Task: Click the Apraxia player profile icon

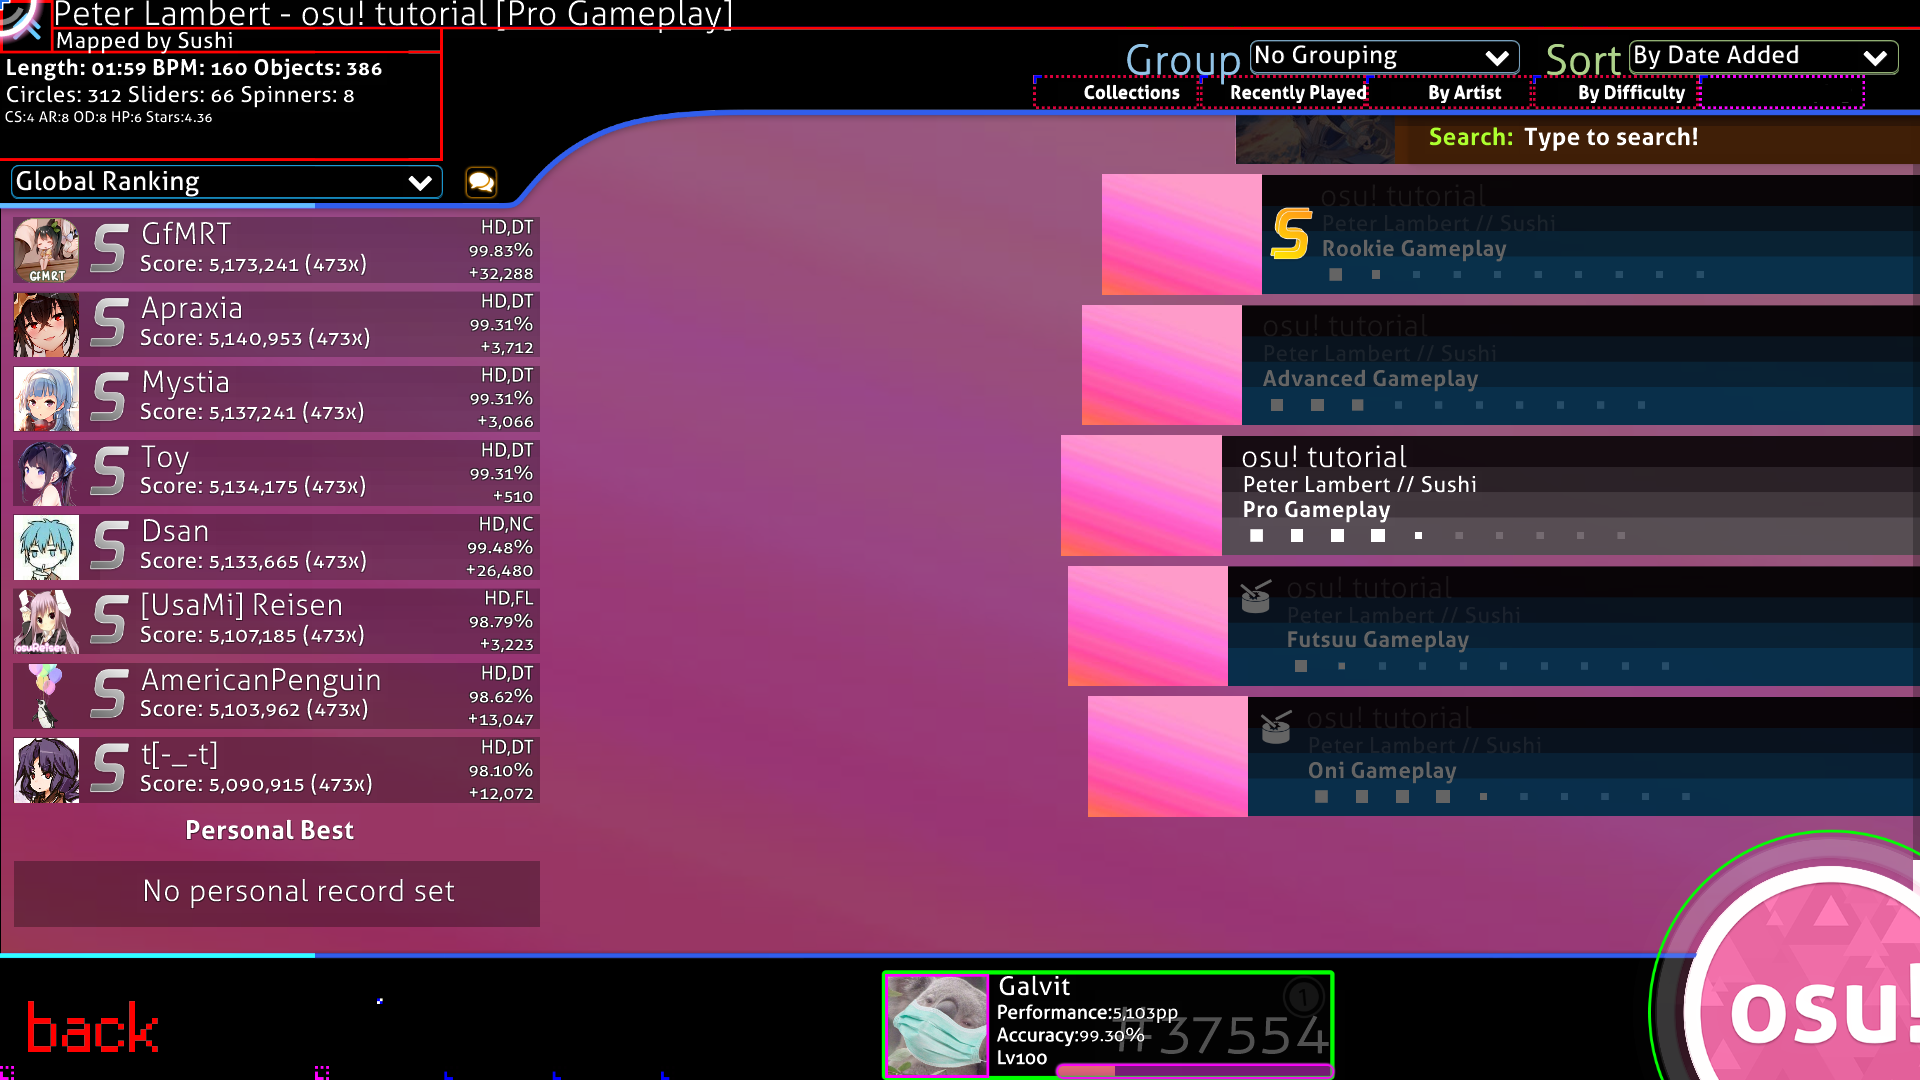Action: coord(45,323)
